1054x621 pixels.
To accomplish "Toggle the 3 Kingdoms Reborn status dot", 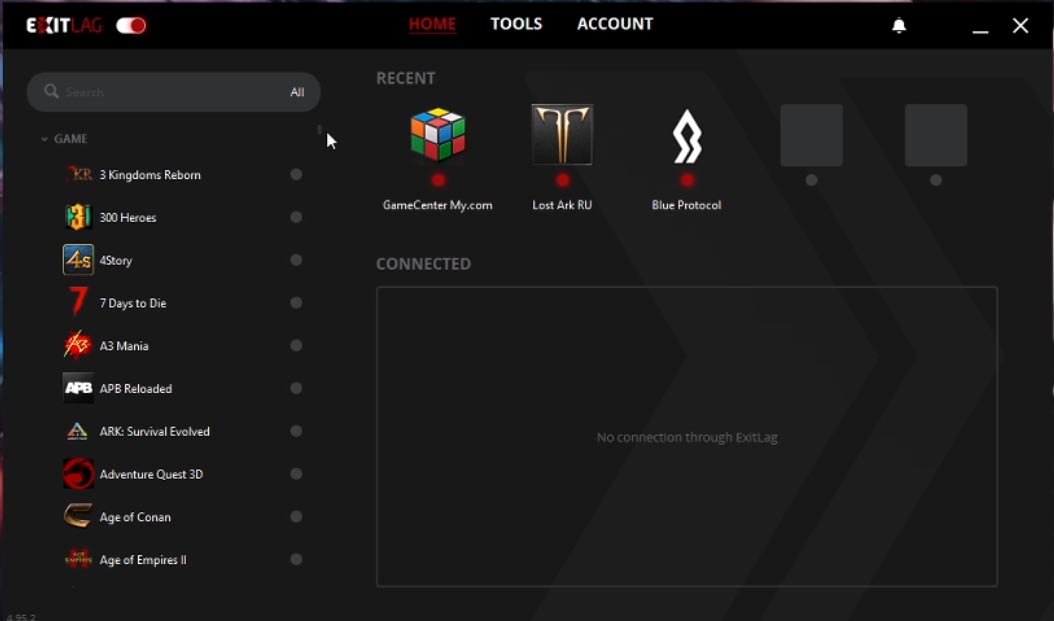I will [296, 175].
